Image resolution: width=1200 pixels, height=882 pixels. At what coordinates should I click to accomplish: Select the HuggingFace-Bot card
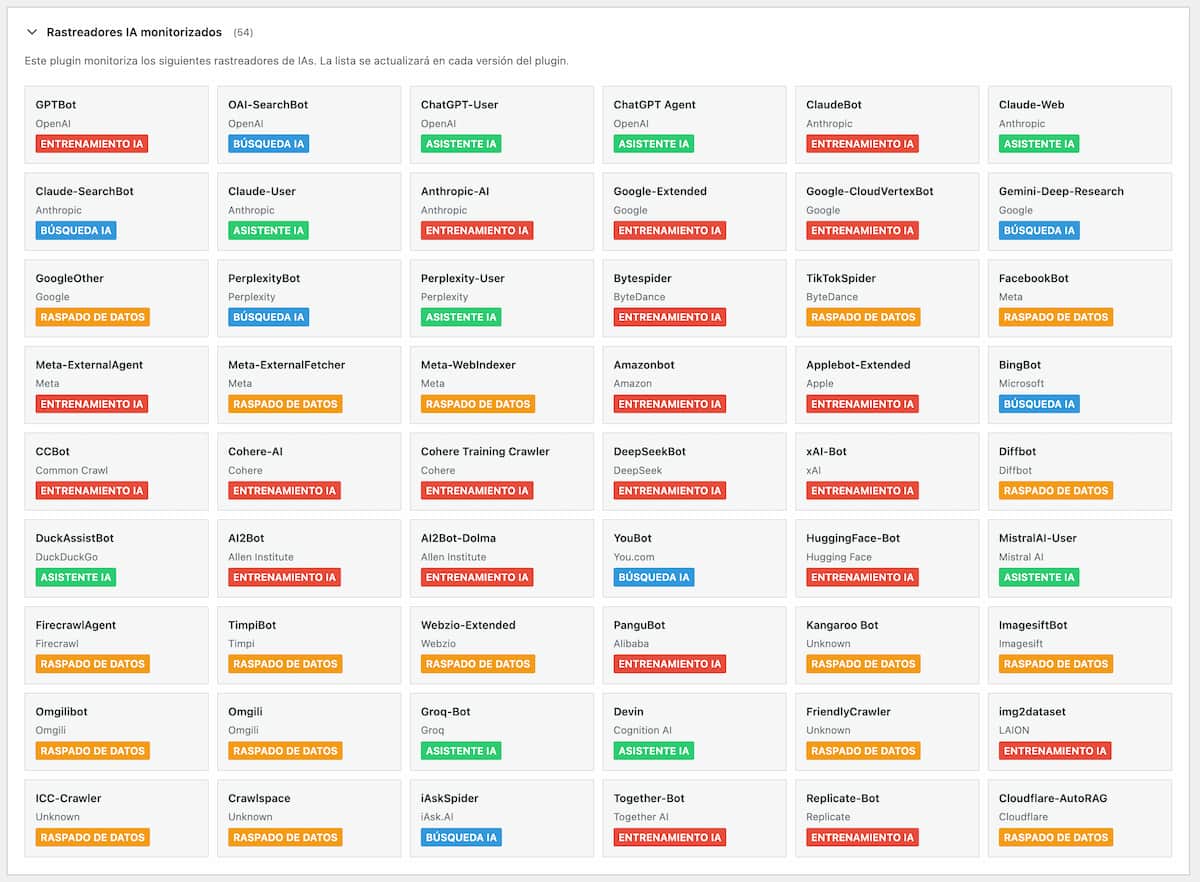886,558
